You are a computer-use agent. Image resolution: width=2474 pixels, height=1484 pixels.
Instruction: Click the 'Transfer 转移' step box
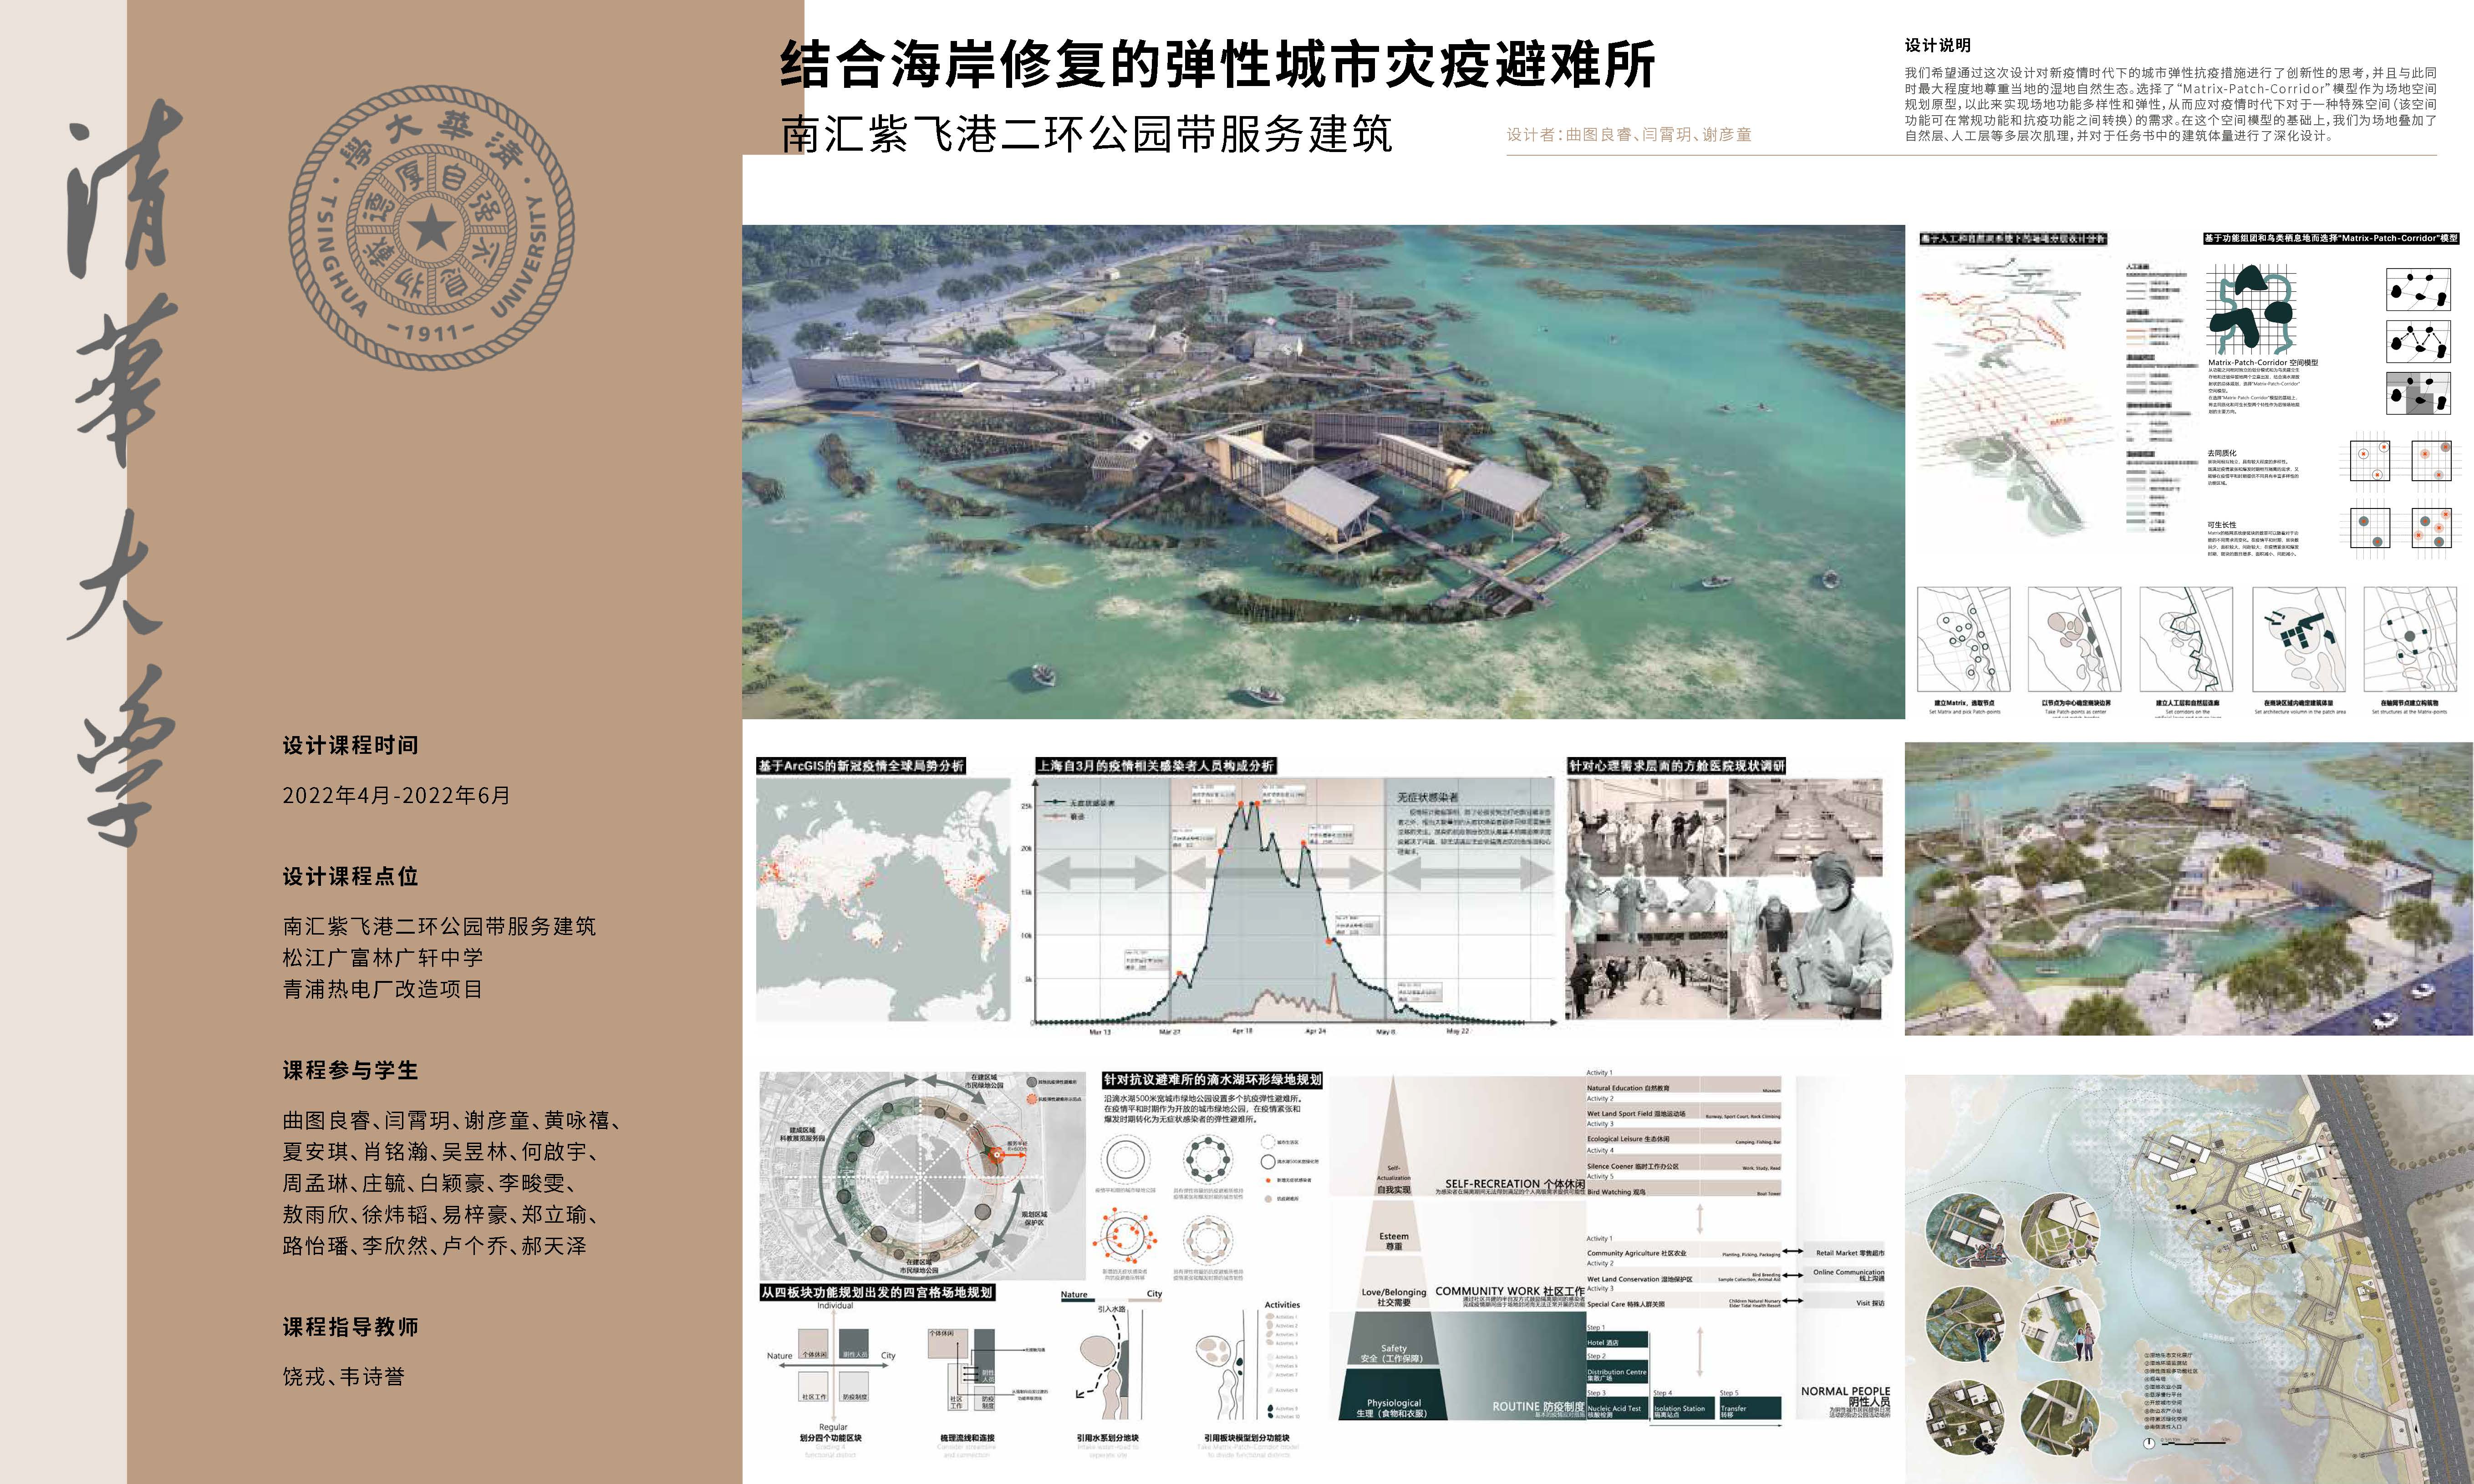click(x=1750, y=1407)
